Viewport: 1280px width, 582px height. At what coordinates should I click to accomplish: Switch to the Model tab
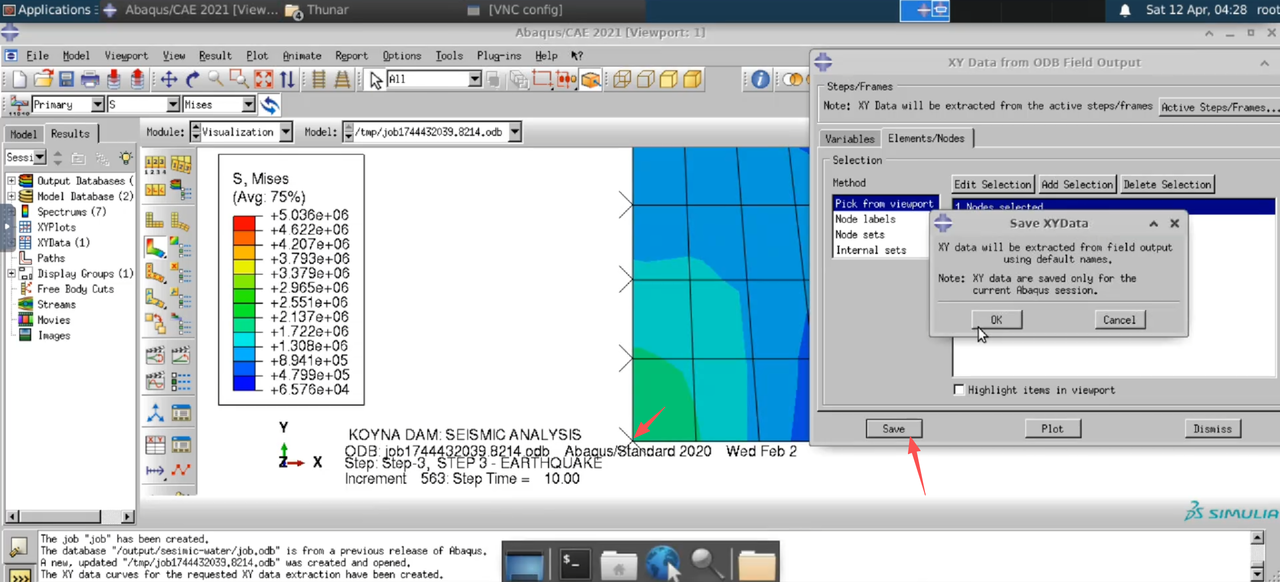pos(23,134)
